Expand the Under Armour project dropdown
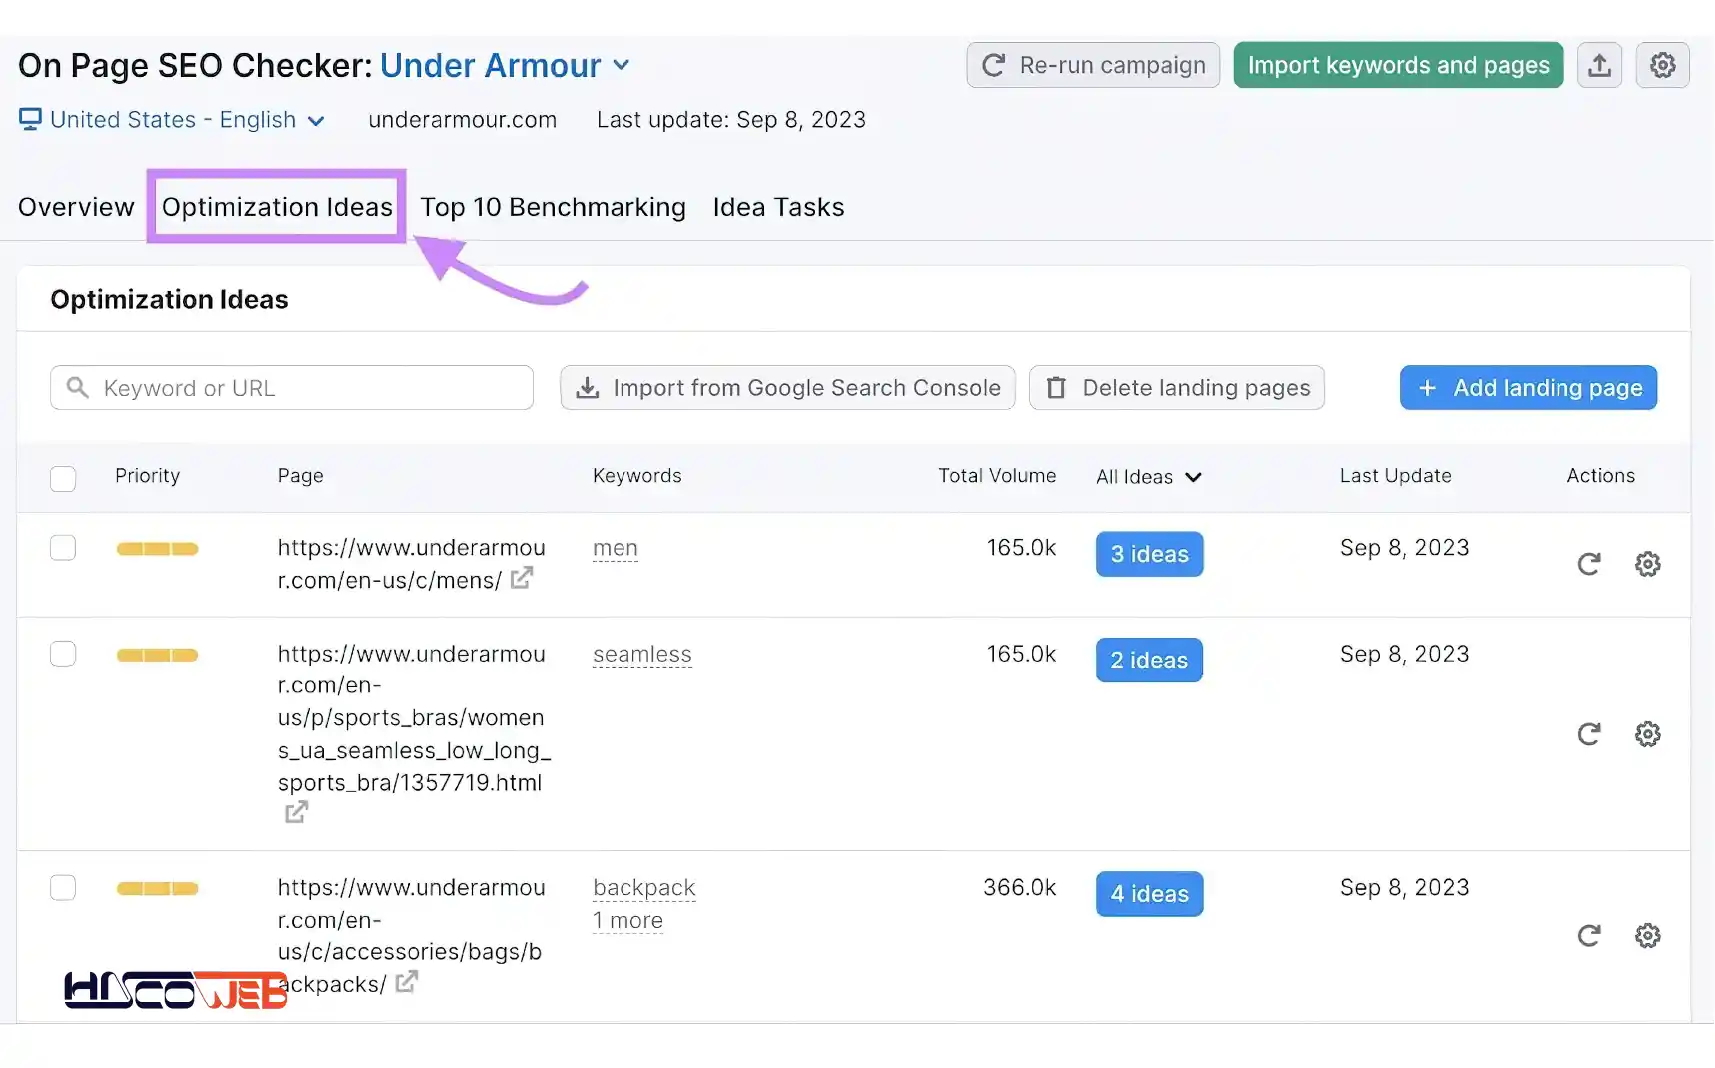The width and height of the screenshot is (1715, 1068). point(505,66)
